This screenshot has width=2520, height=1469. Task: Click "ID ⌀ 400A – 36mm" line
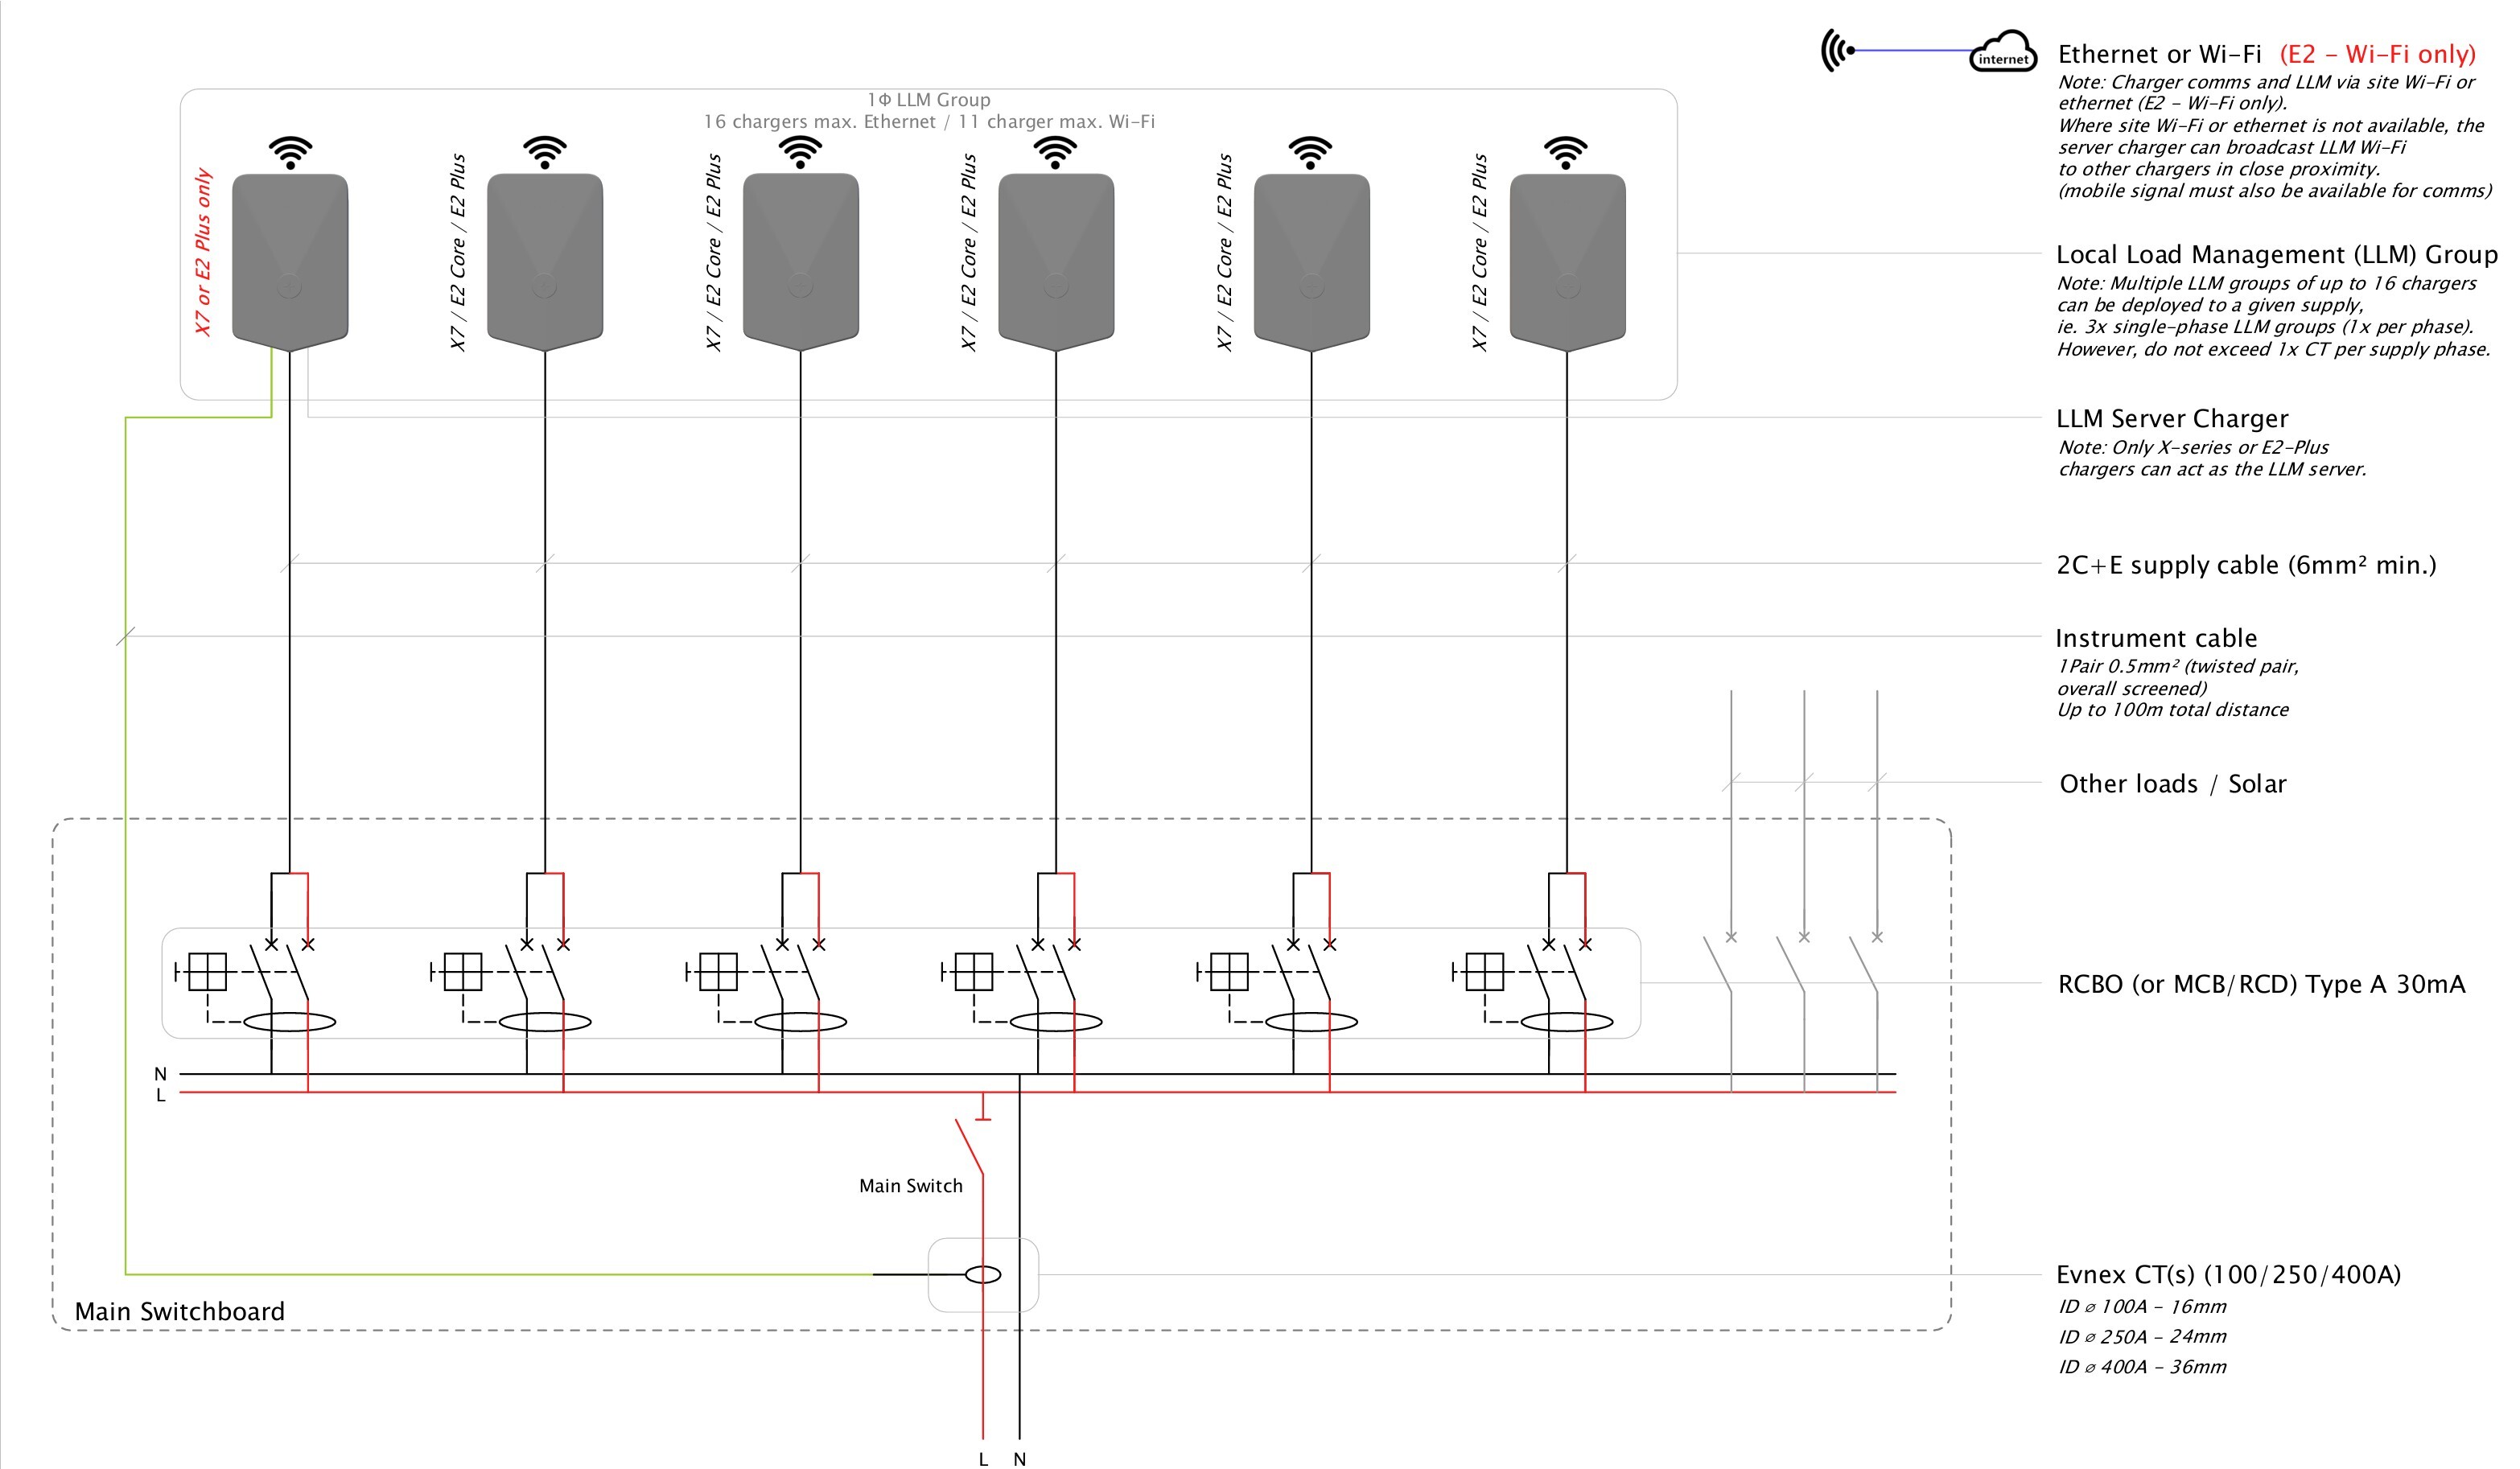tap(2142, 1367)
